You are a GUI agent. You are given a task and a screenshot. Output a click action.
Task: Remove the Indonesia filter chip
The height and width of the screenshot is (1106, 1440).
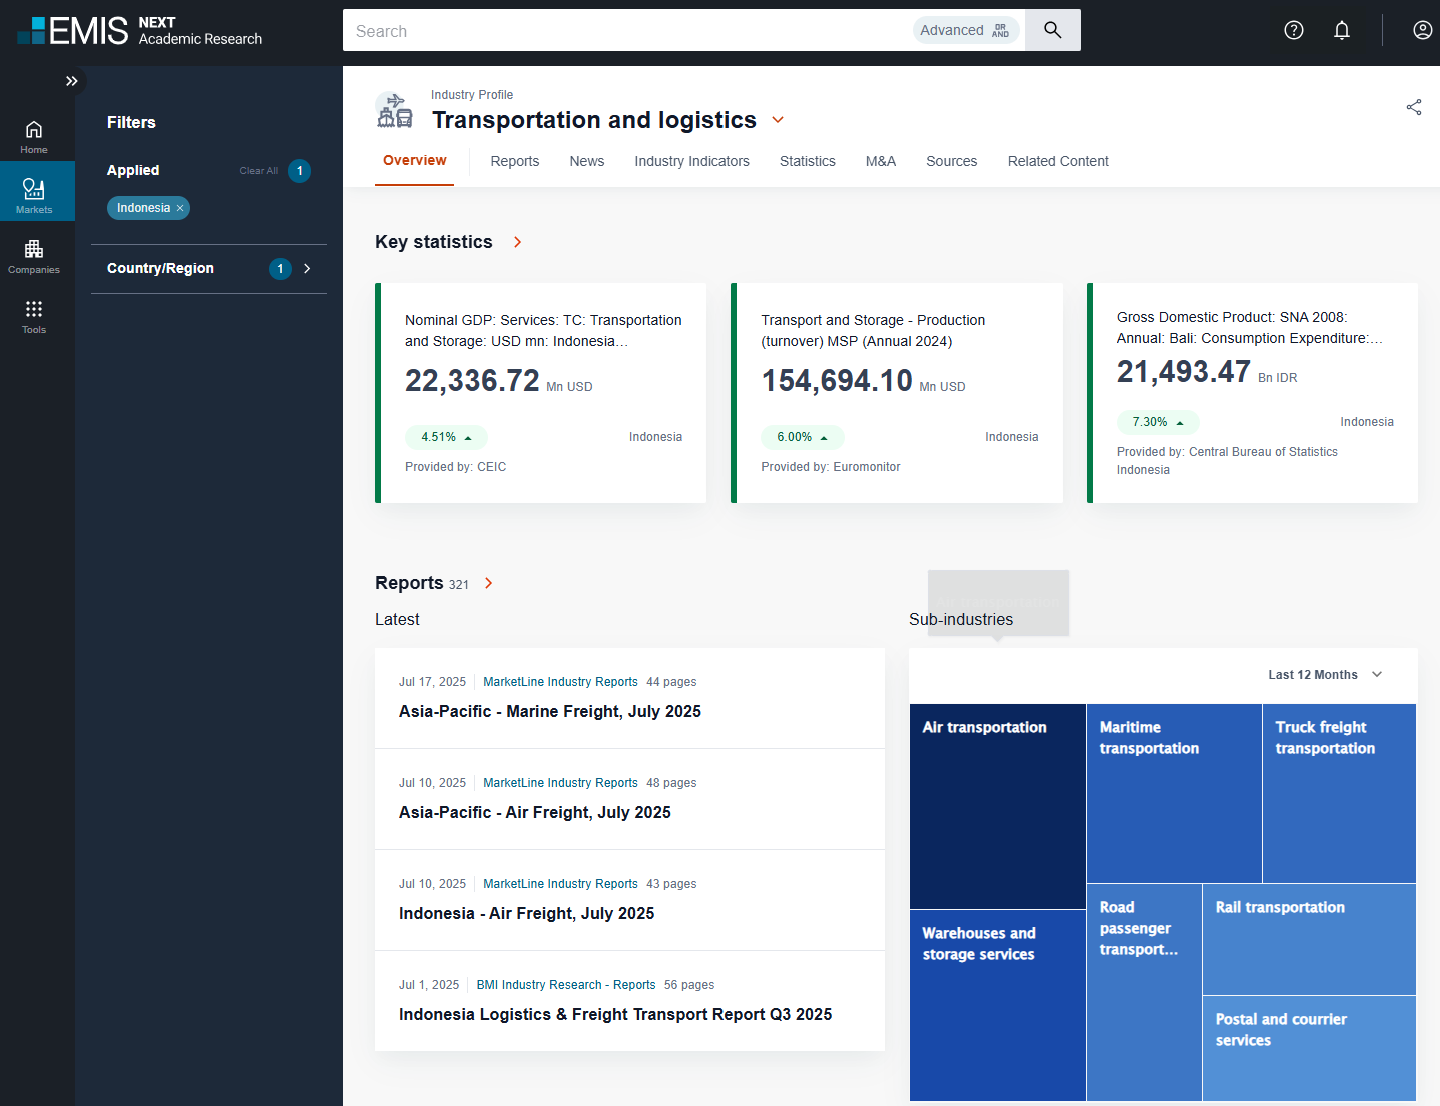180,208
